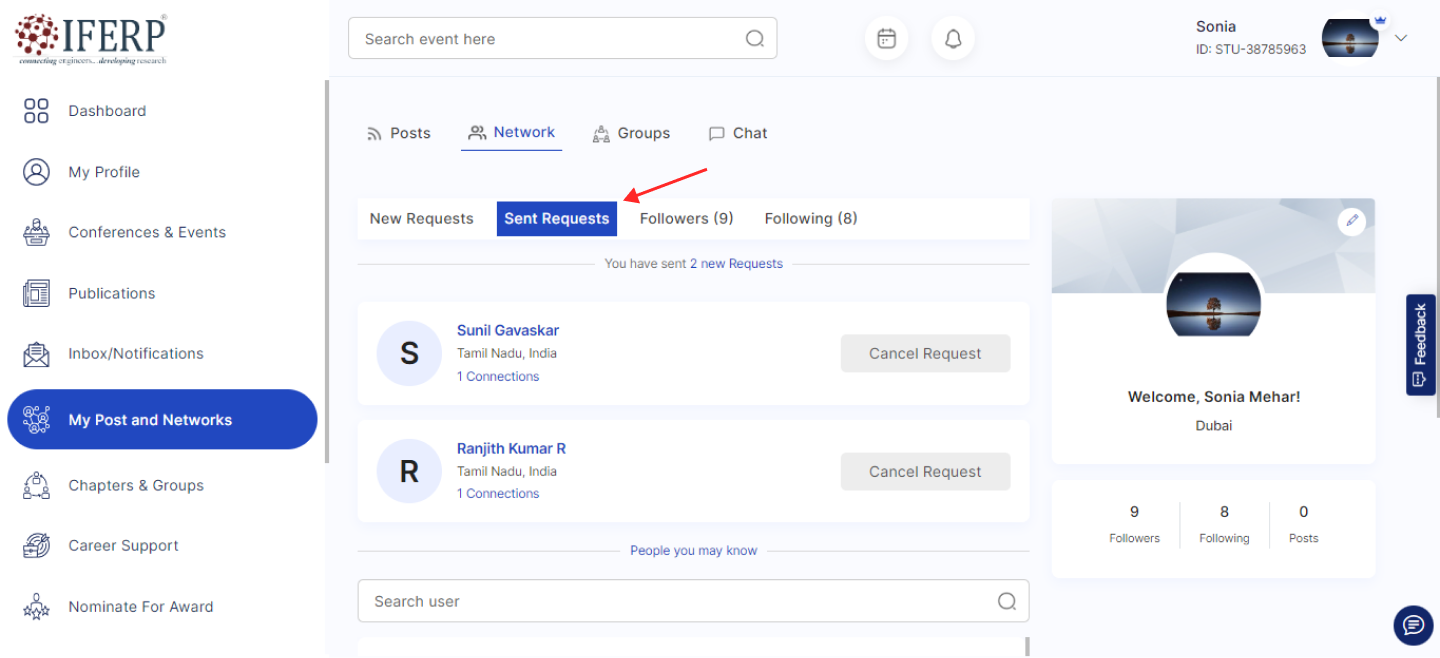
Task: Open the chat bubble support icon
Action: [1412, 625]
